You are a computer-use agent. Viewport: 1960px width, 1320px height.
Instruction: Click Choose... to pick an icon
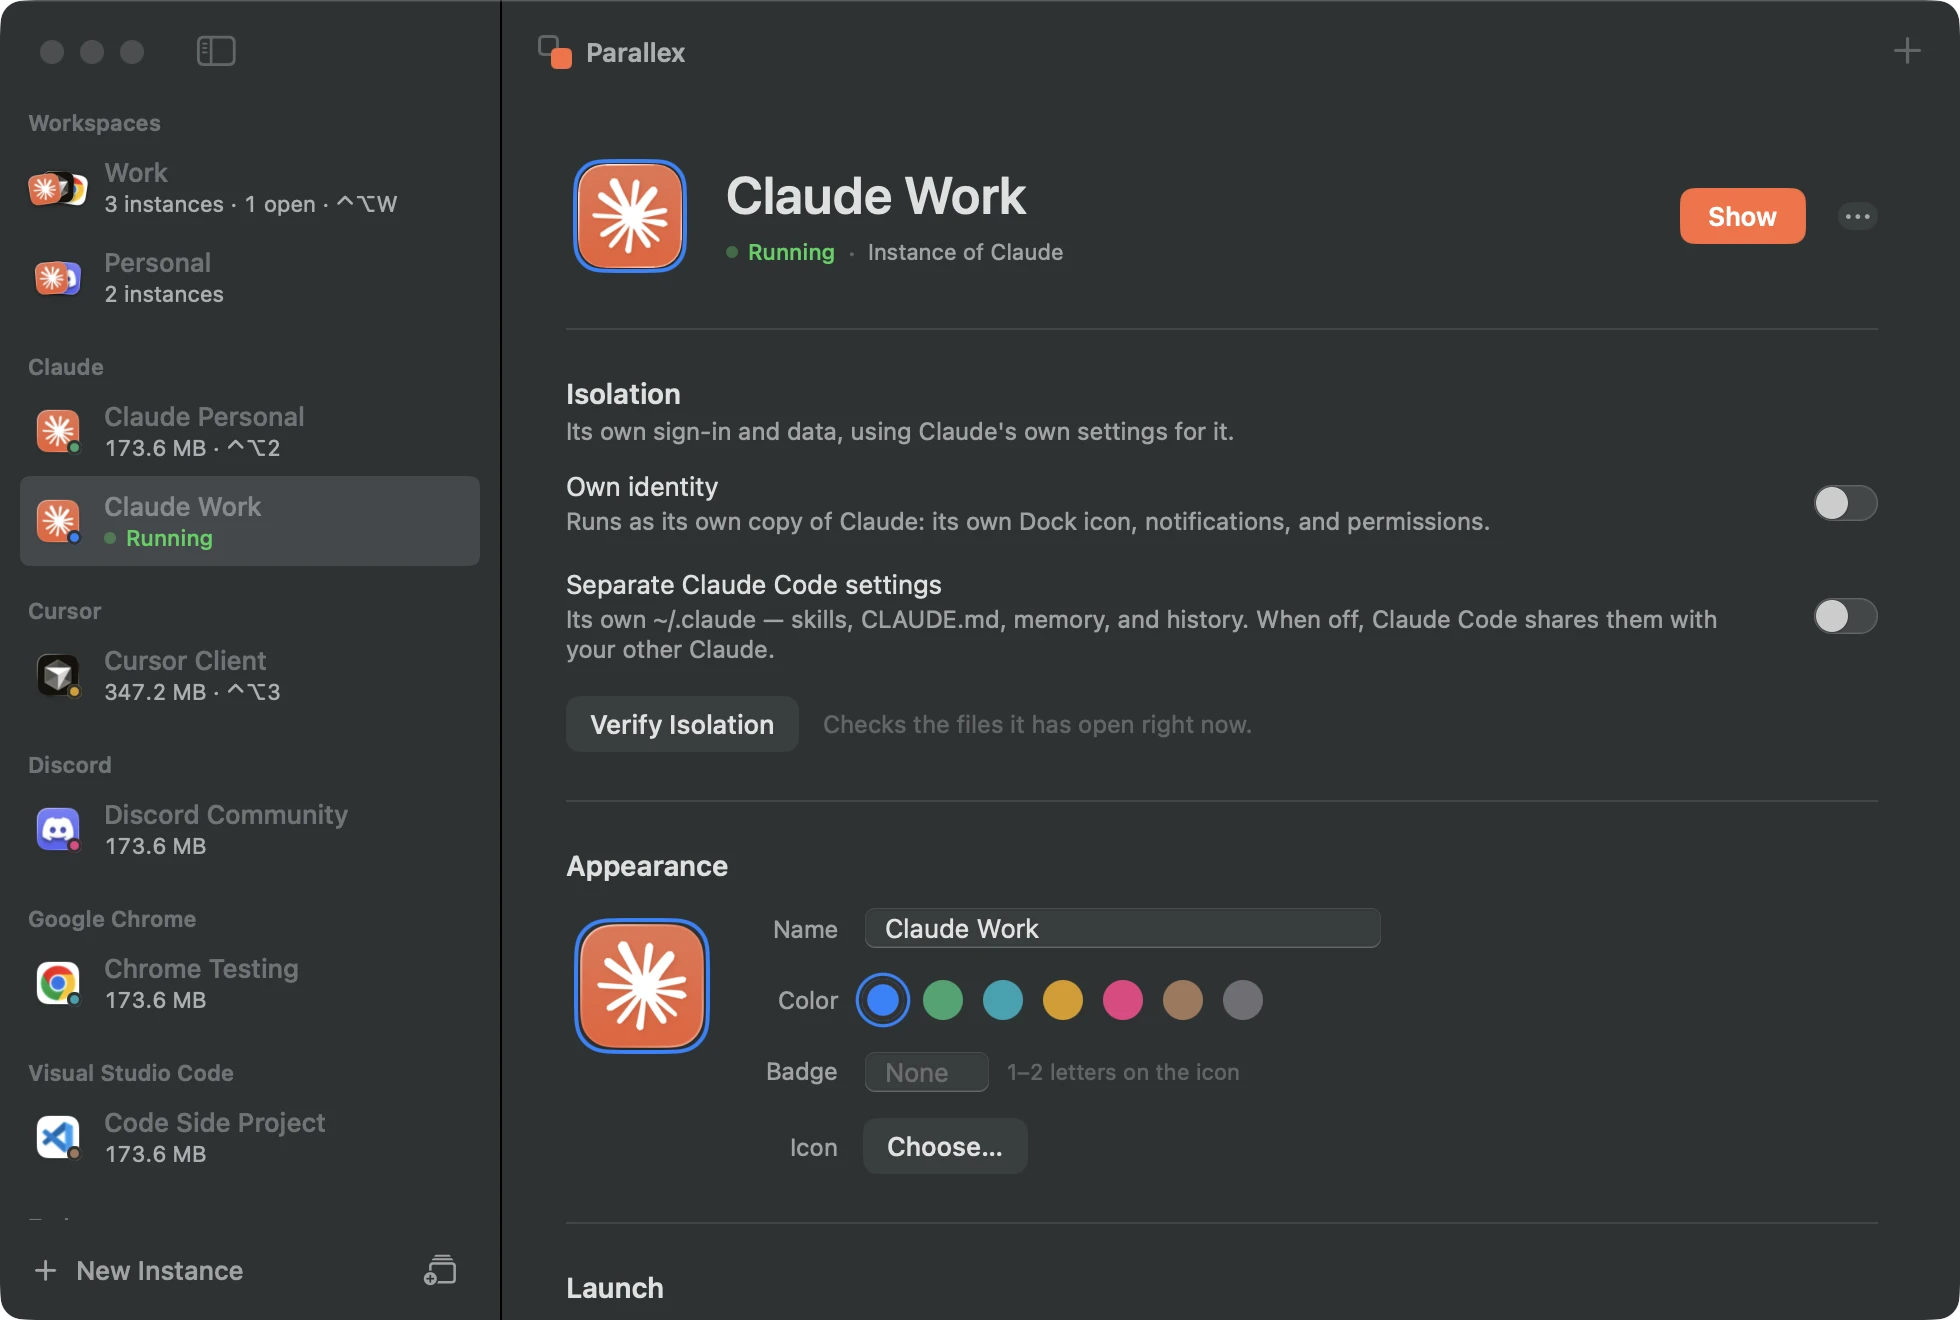tap(945, 1146)
